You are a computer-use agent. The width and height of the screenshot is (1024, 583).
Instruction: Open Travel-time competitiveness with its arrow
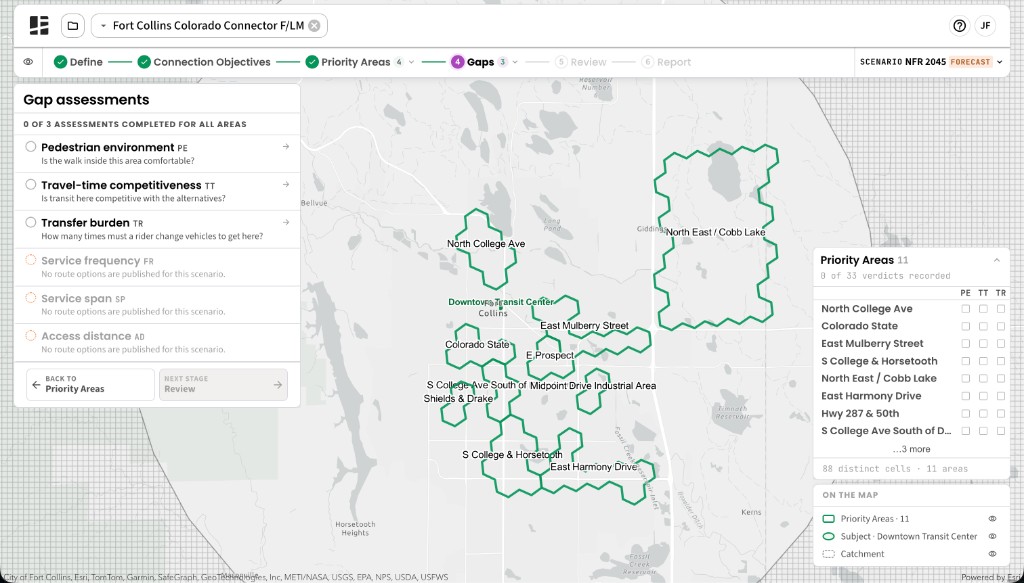285,185
